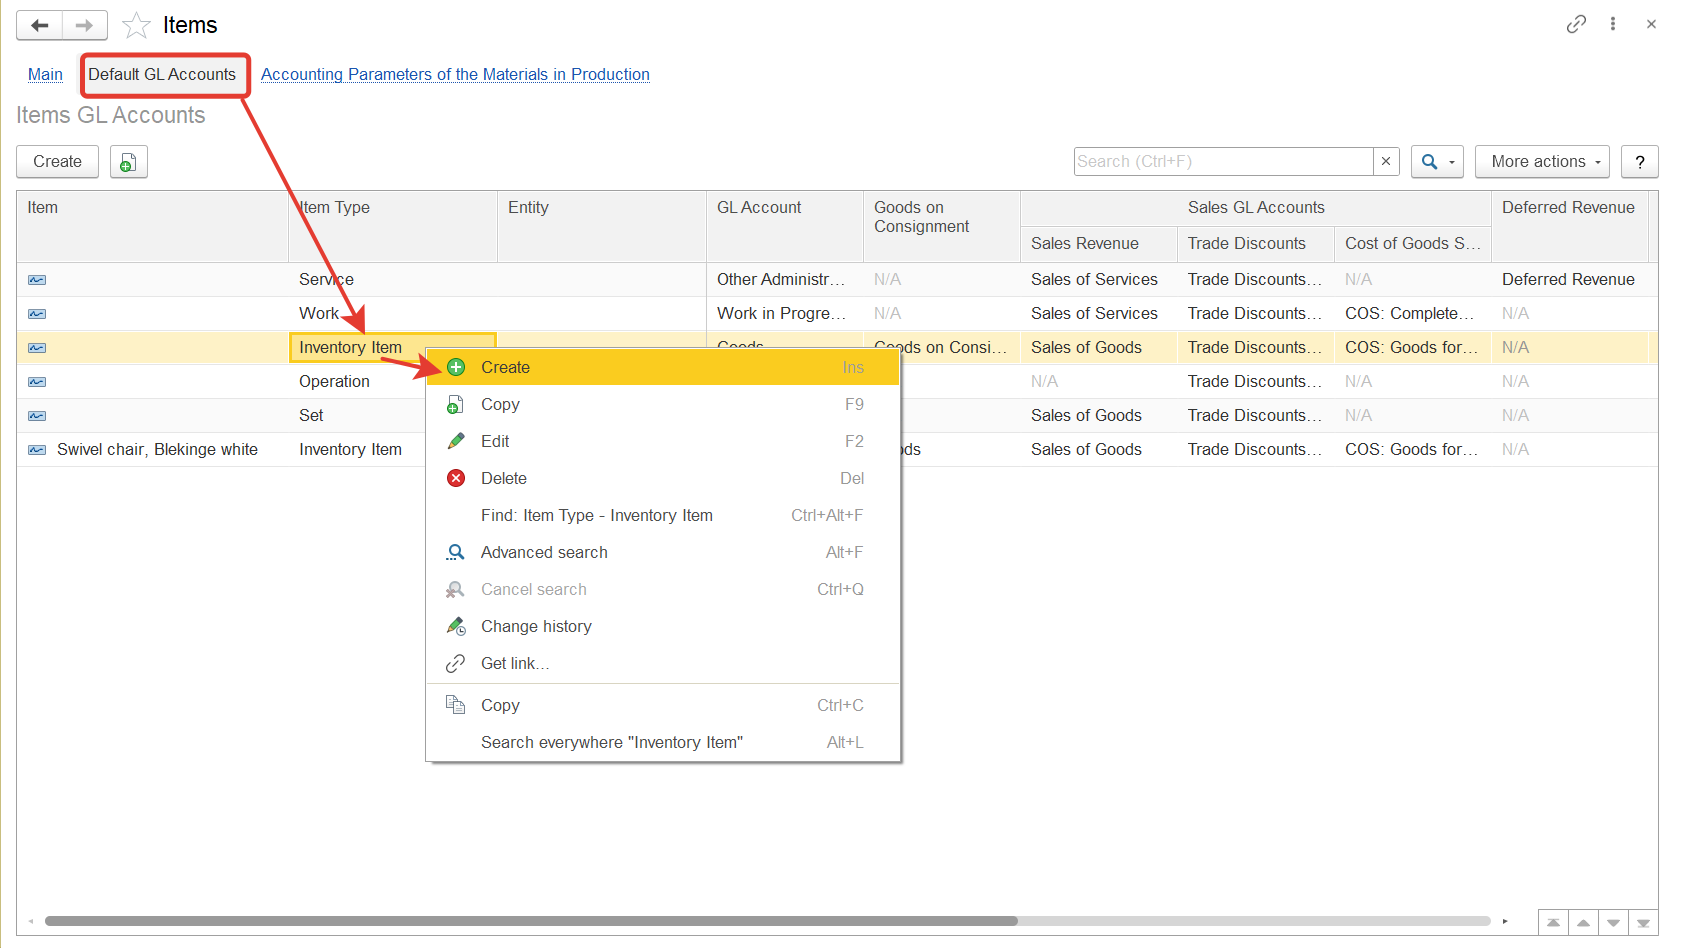Image resolution: width=1684 pixels, height=948 pixels.
Task: Click the Goods on Consi… cell
Action: click(x=940, y=348)
